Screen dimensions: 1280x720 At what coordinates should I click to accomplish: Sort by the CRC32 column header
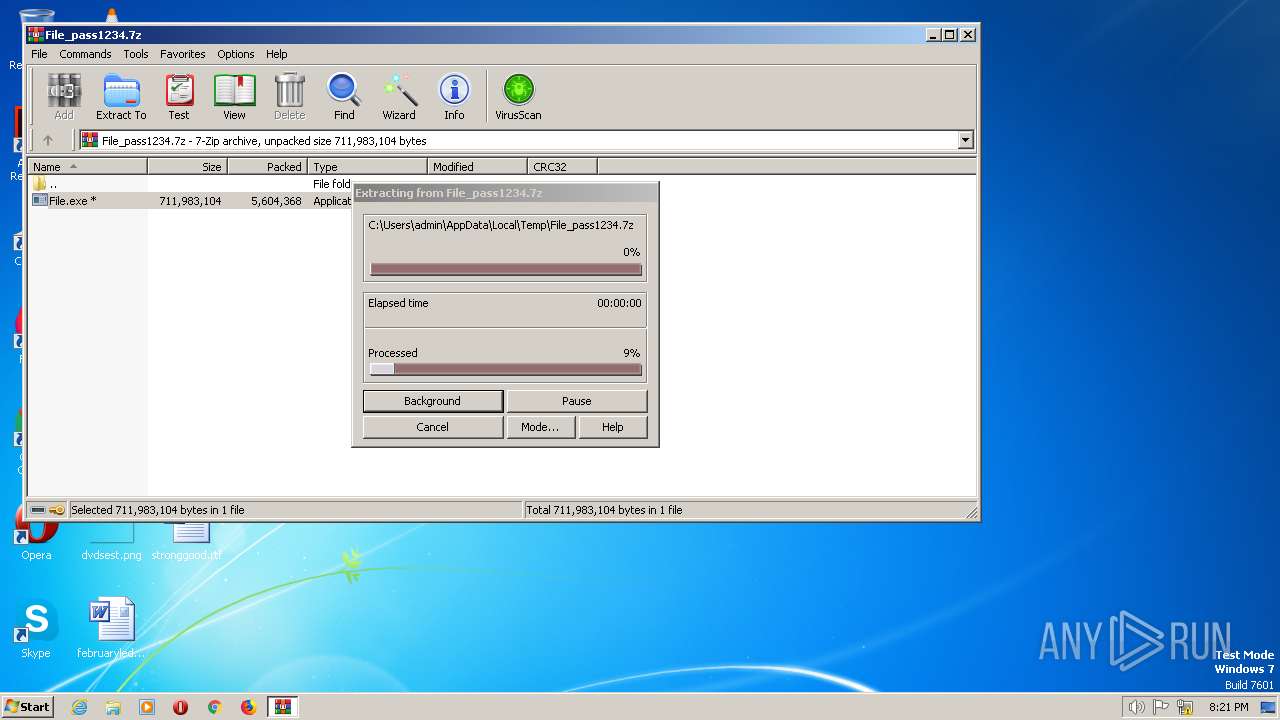click(562, 167)
